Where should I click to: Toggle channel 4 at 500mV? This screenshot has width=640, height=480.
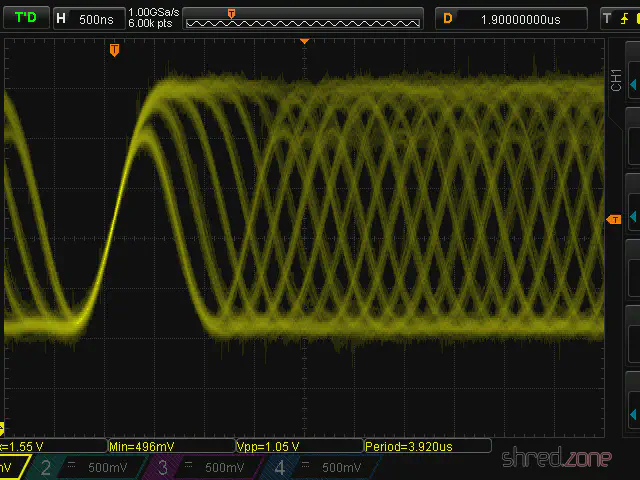[x=315, y=467]
